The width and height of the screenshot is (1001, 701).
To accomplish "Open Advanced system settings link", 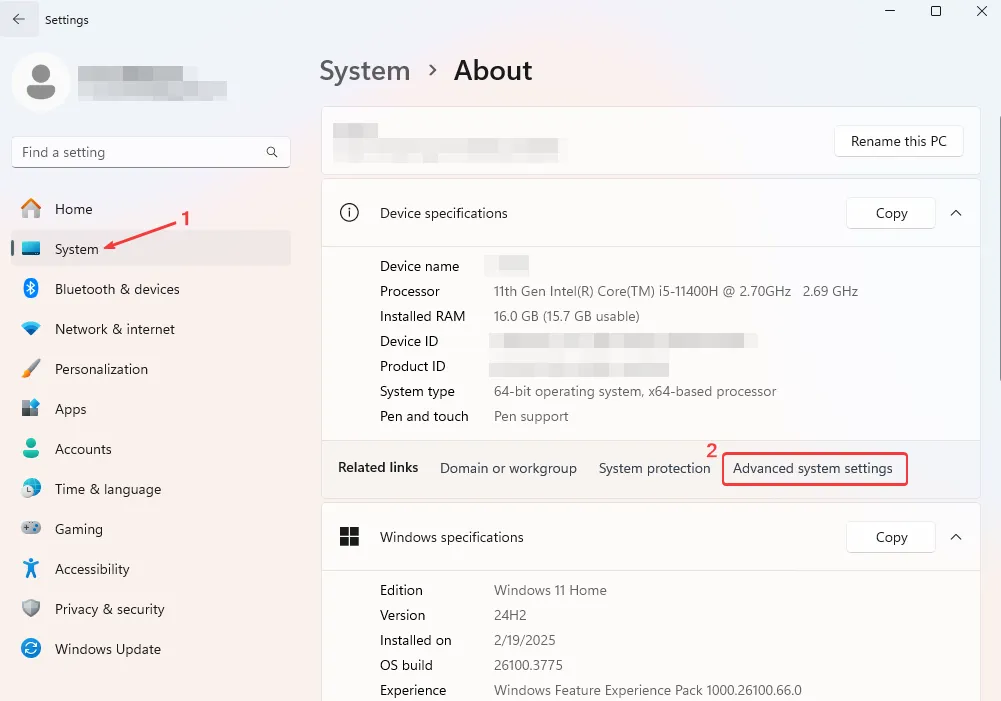I will (813, 468).
